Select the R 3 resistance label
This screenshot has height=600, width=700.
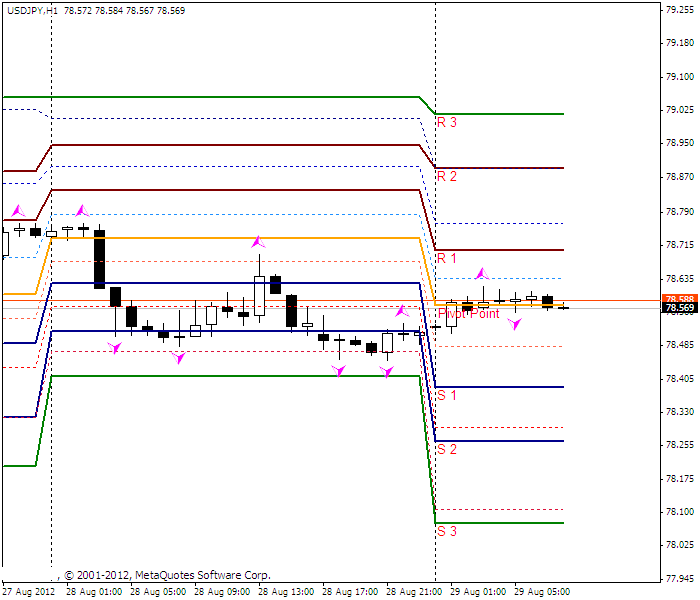pos(447,122)
